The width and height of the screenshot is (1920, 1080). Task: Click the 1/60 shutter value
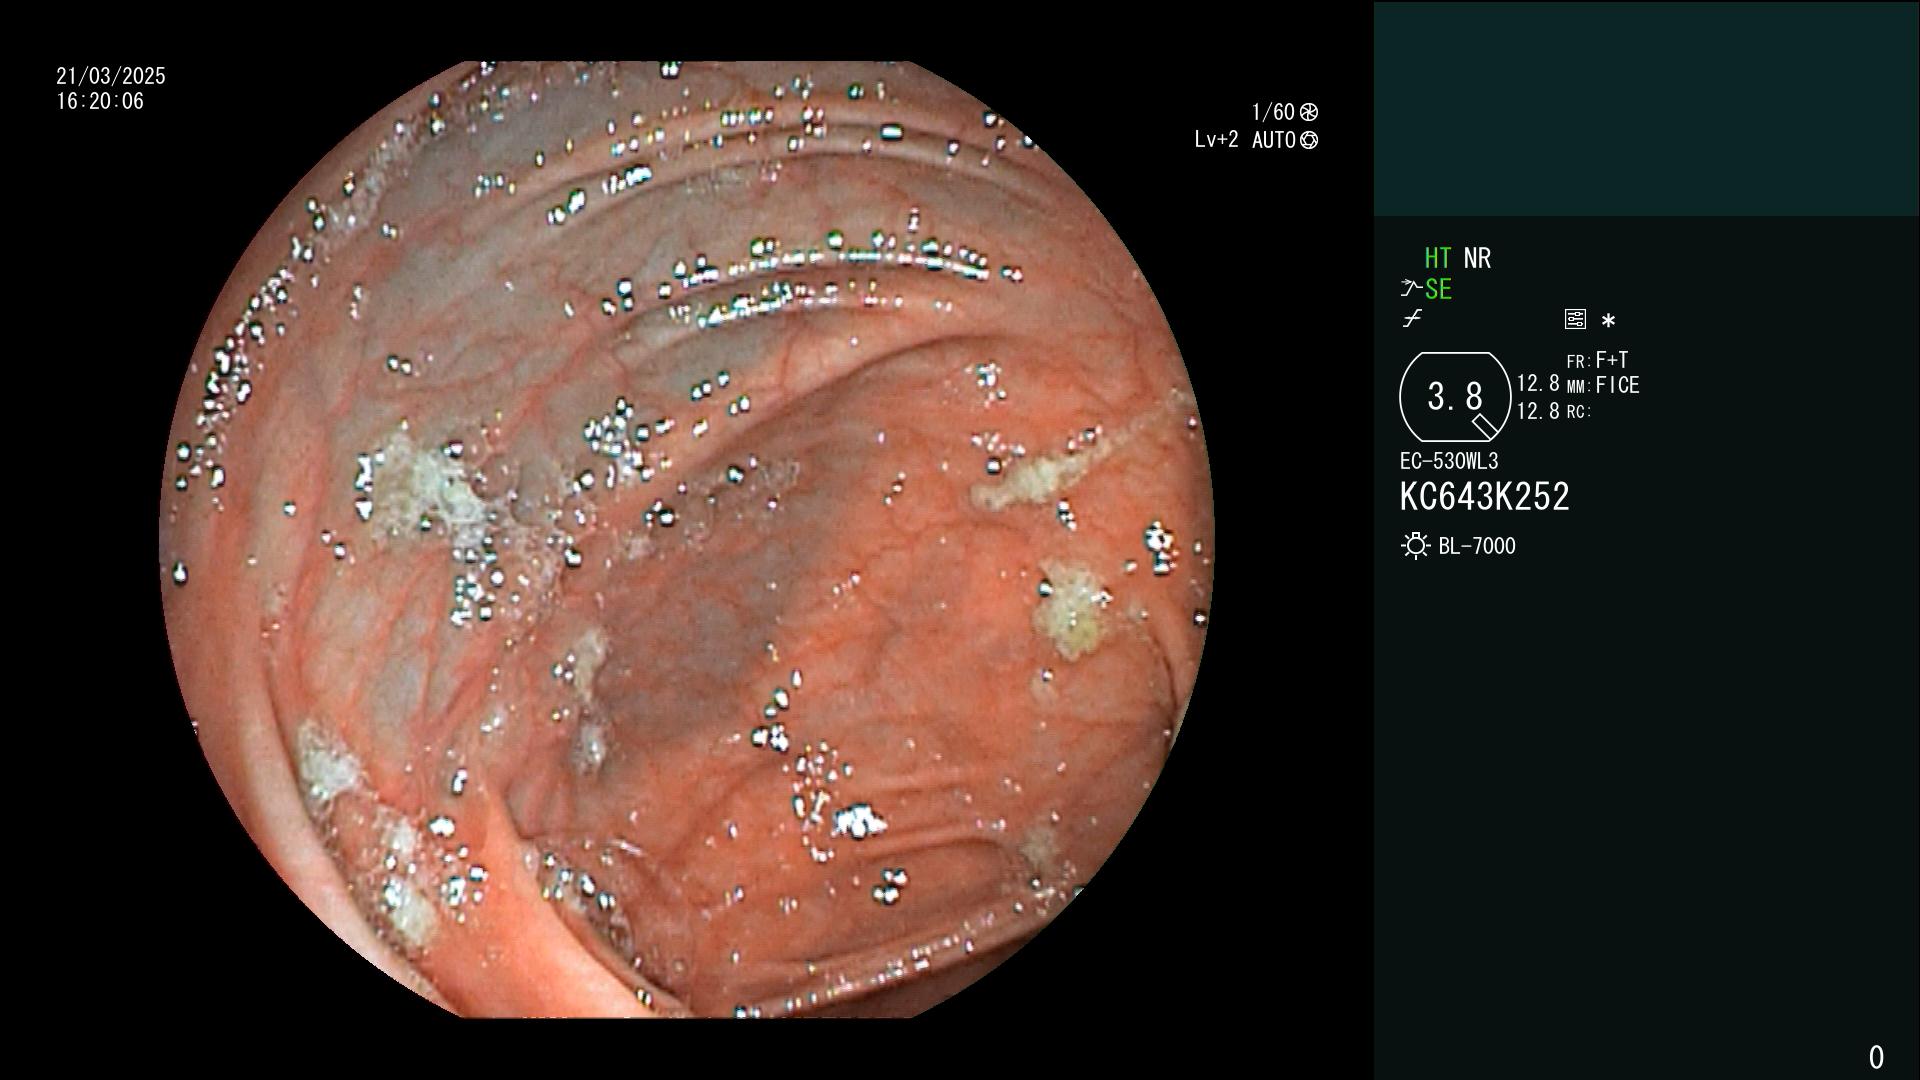[x=1273, y=112]
